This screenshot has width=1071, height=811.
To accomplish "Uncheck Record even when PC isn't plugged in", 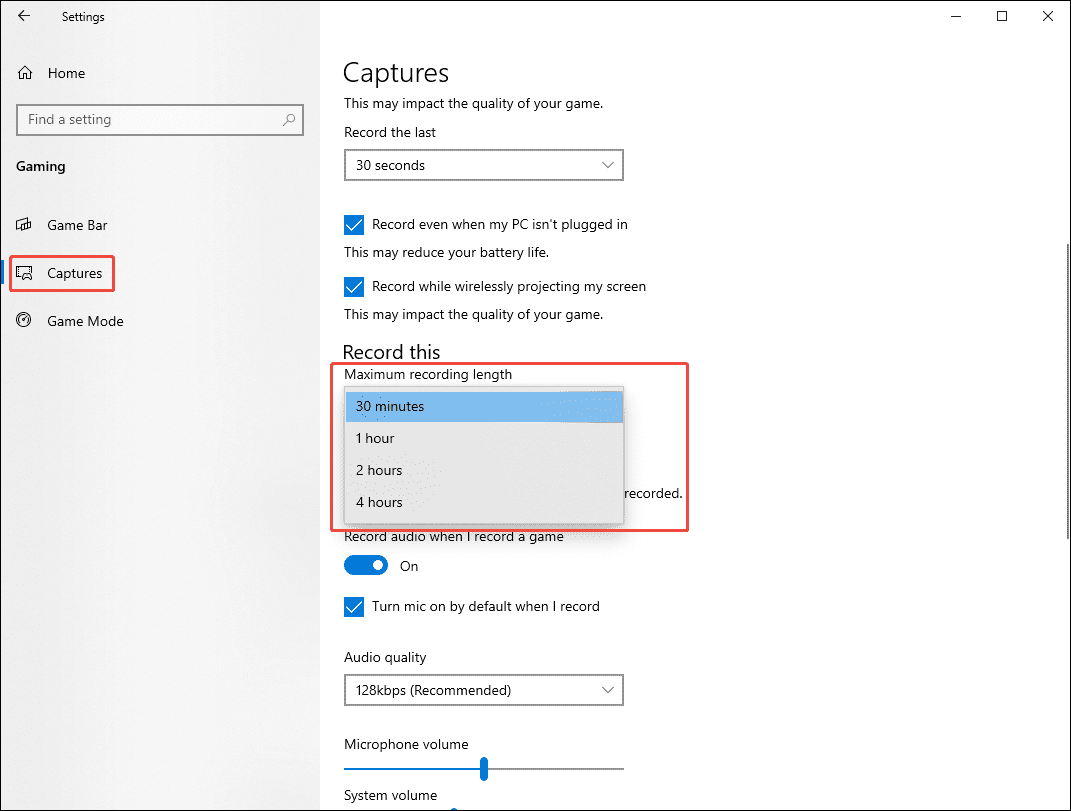I will (354, 225).
